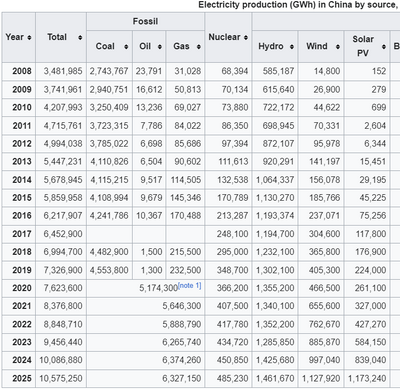Click the Hydro header label
The height and width of the screenshot is (389, 400).
point(271,46)
